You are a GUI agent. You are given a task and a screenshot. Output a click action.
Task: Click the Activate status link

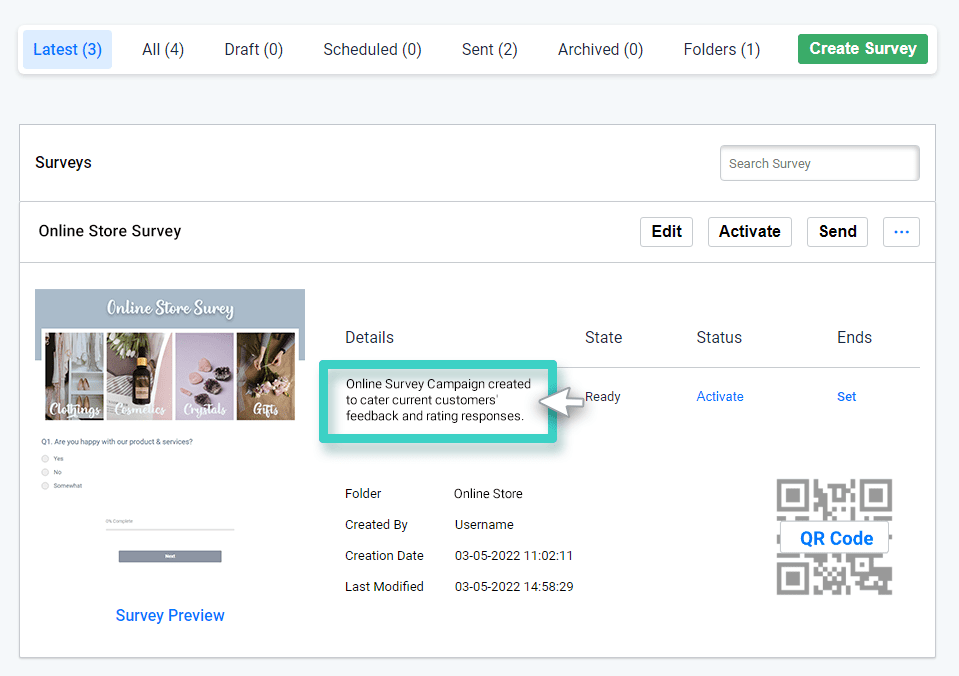click(719, 396)
